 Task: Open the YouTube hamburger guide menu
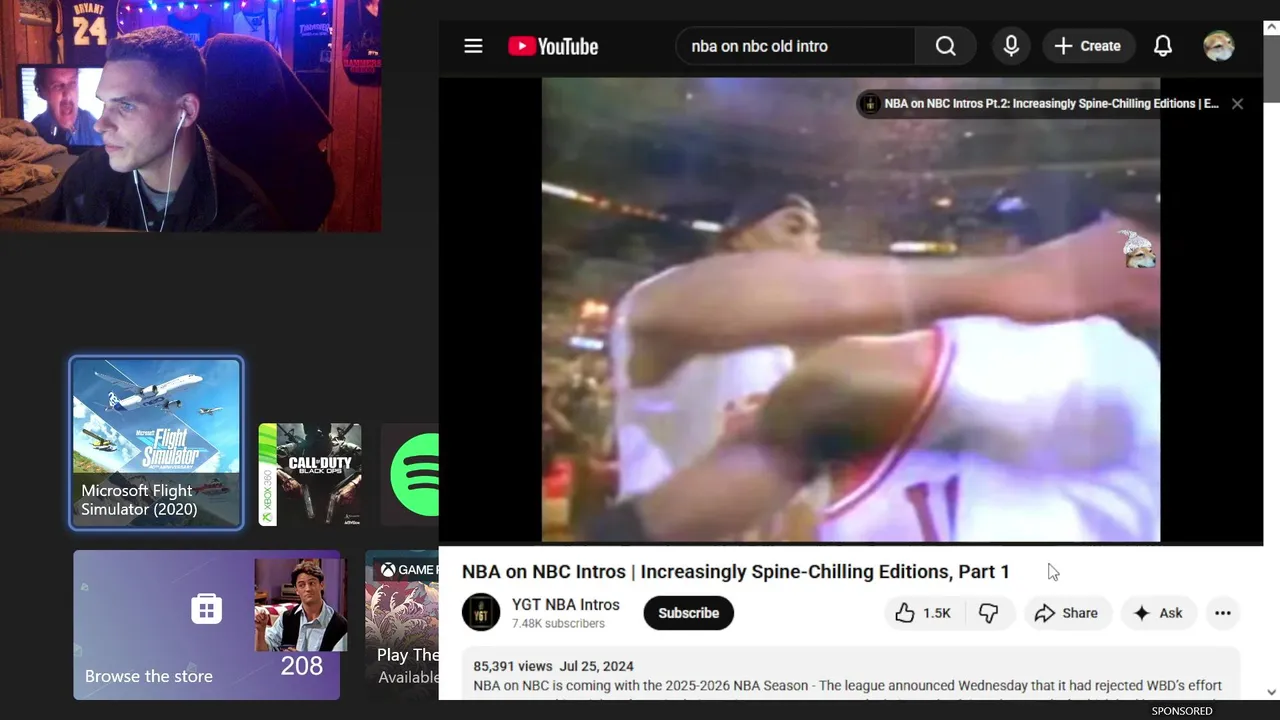tap(473, 46)
